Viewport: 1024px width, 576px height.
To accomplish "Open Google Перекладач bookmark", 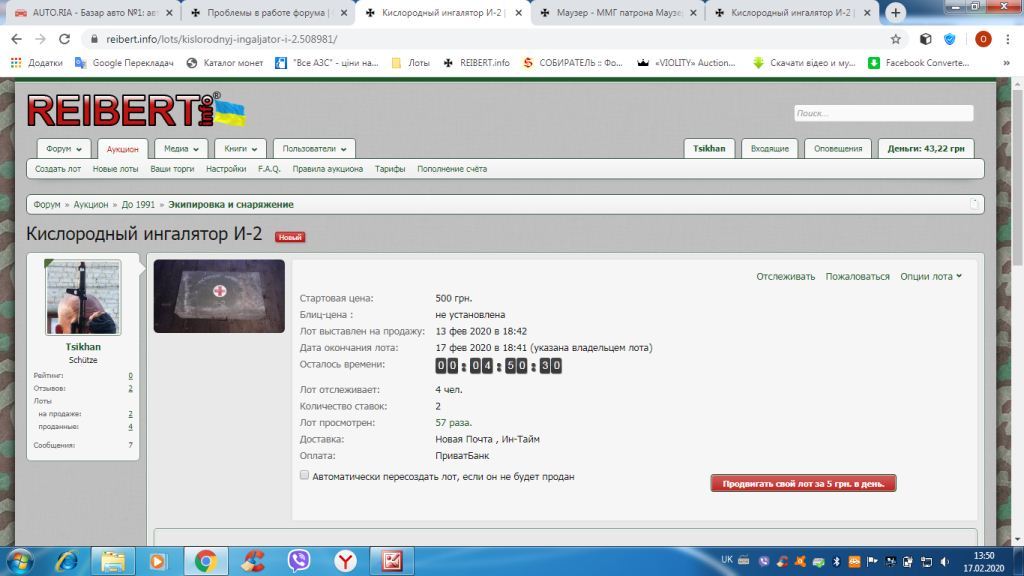I will [124, 63].
